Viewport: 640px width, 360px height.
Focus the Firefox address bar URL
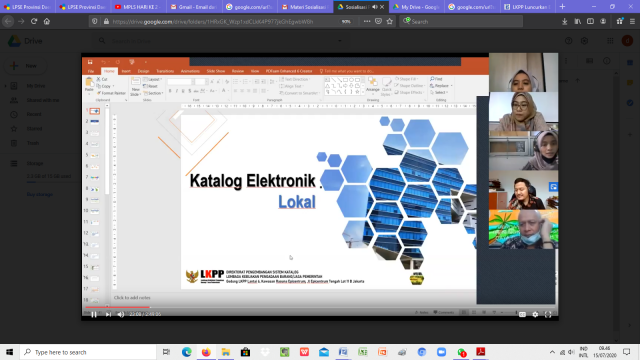pos(213,22)
